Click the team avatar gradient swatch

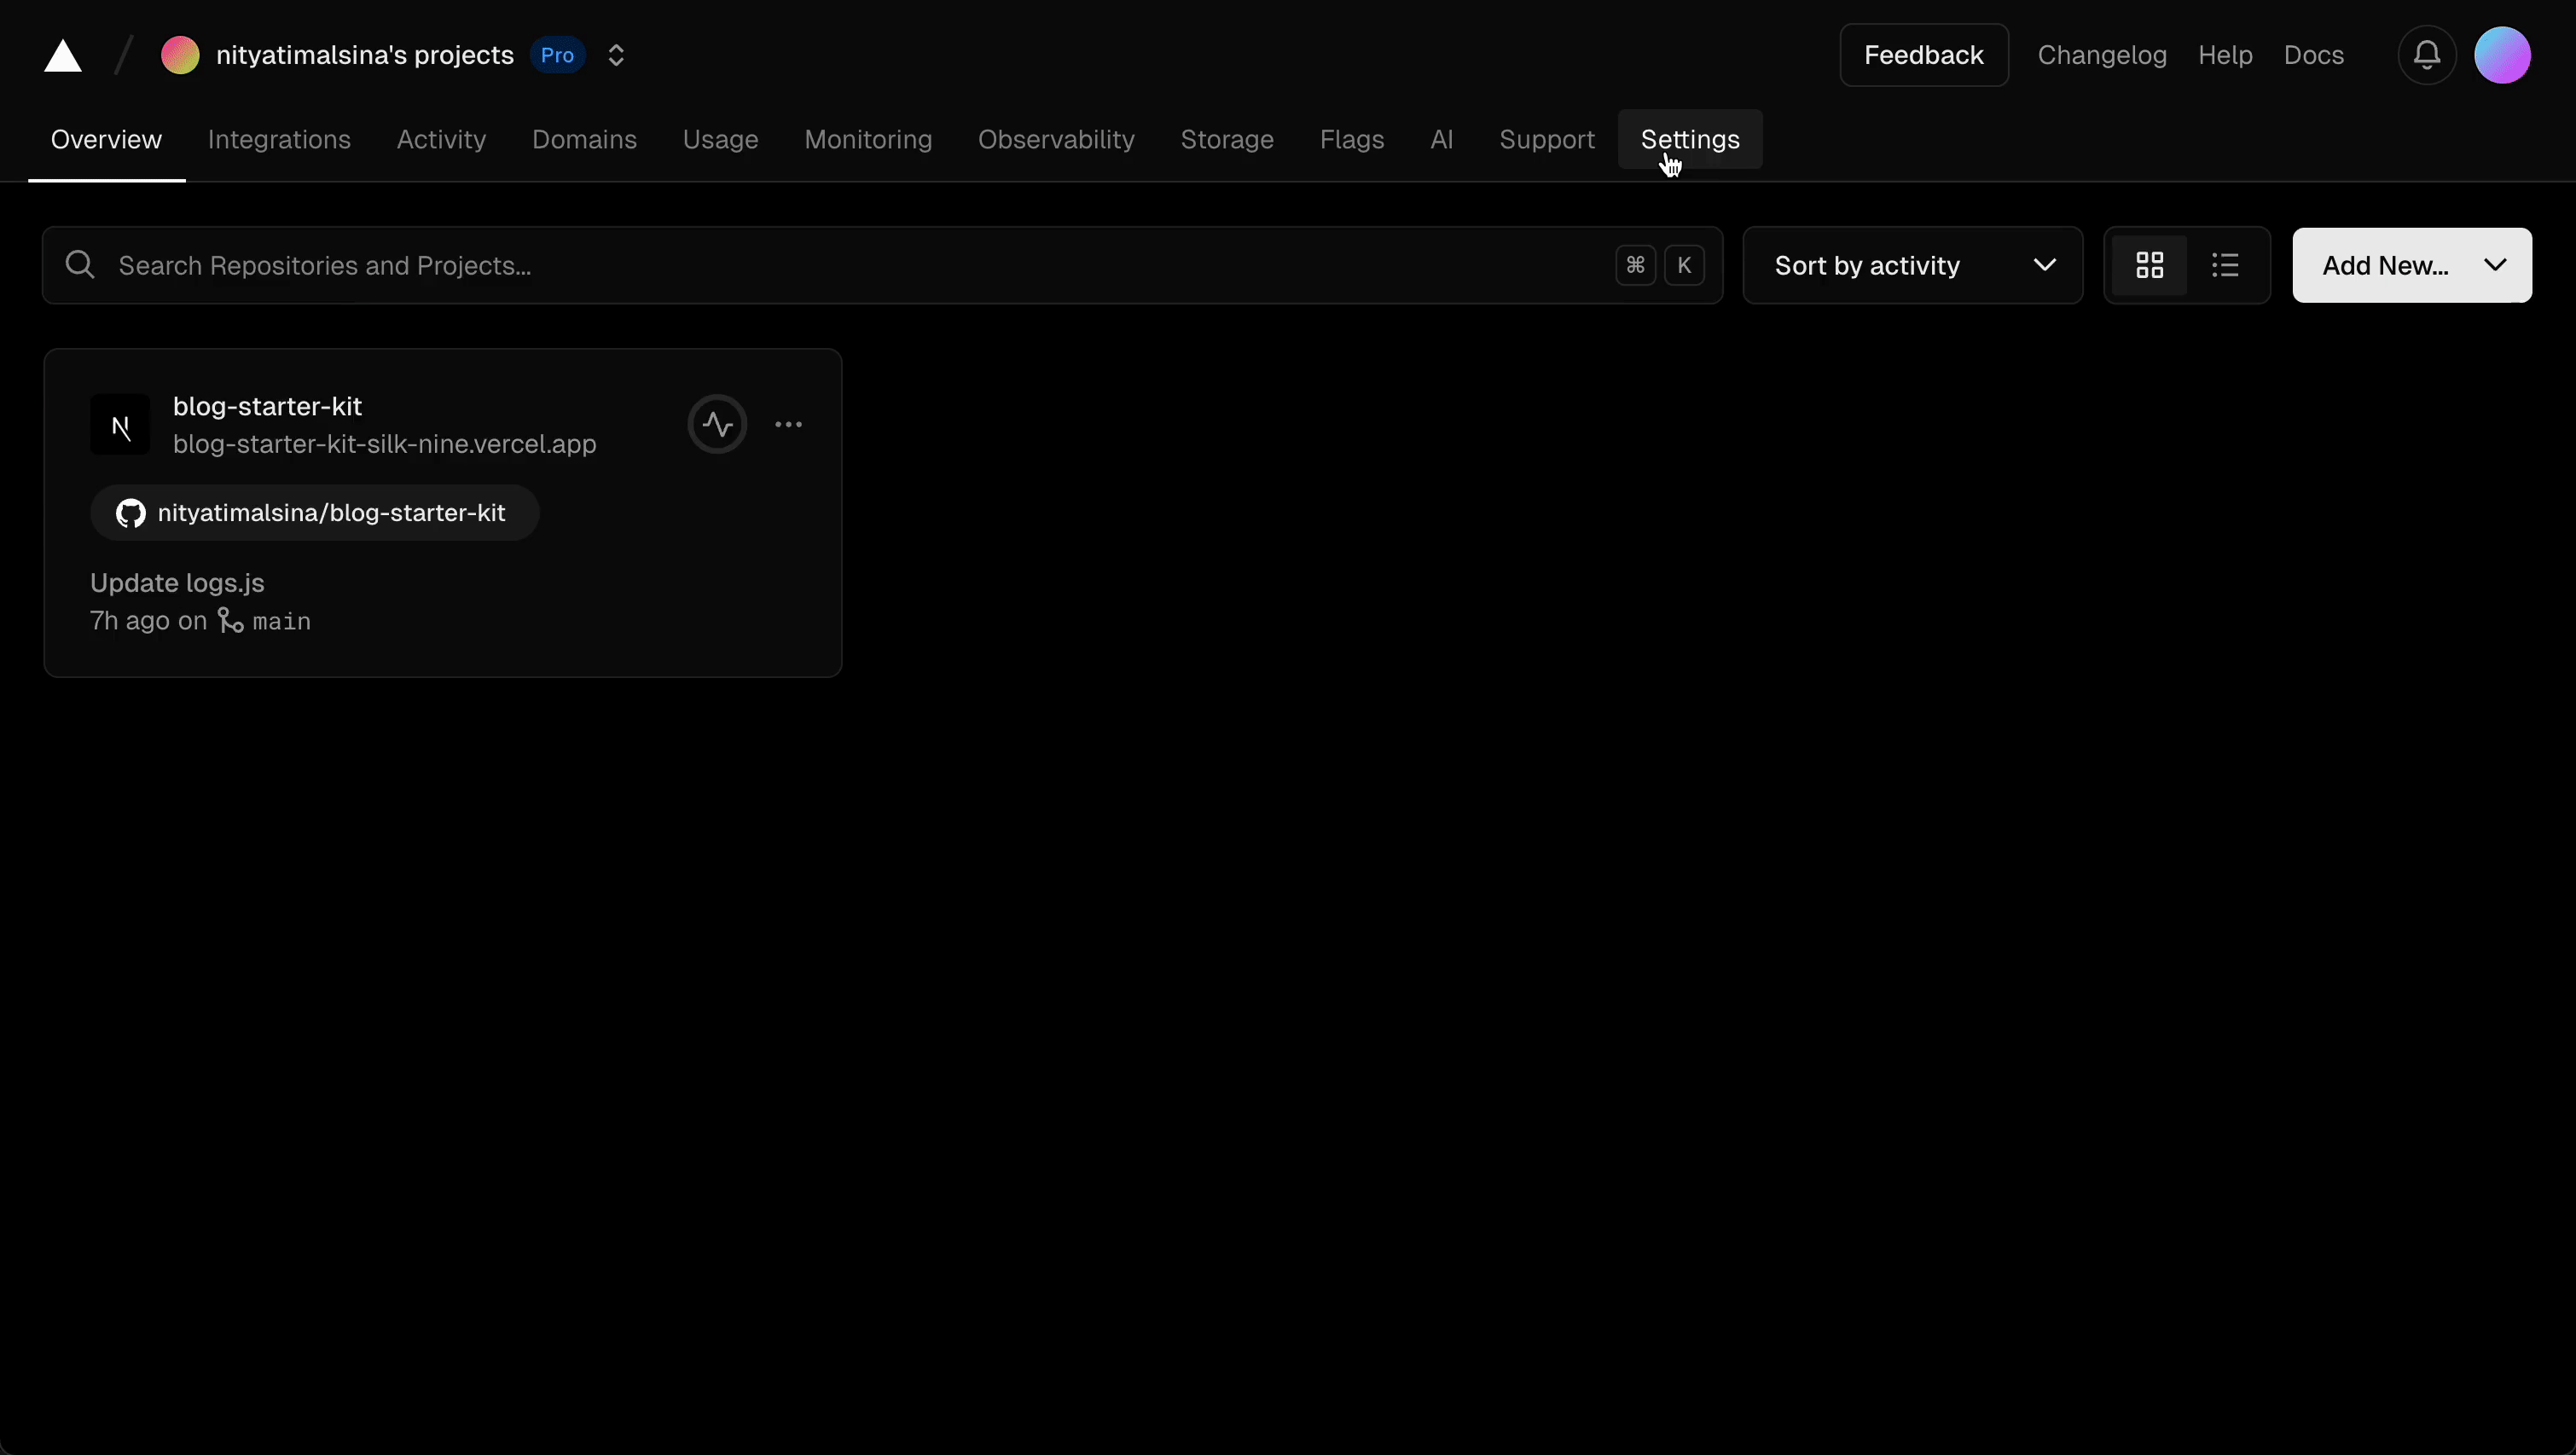181,55
